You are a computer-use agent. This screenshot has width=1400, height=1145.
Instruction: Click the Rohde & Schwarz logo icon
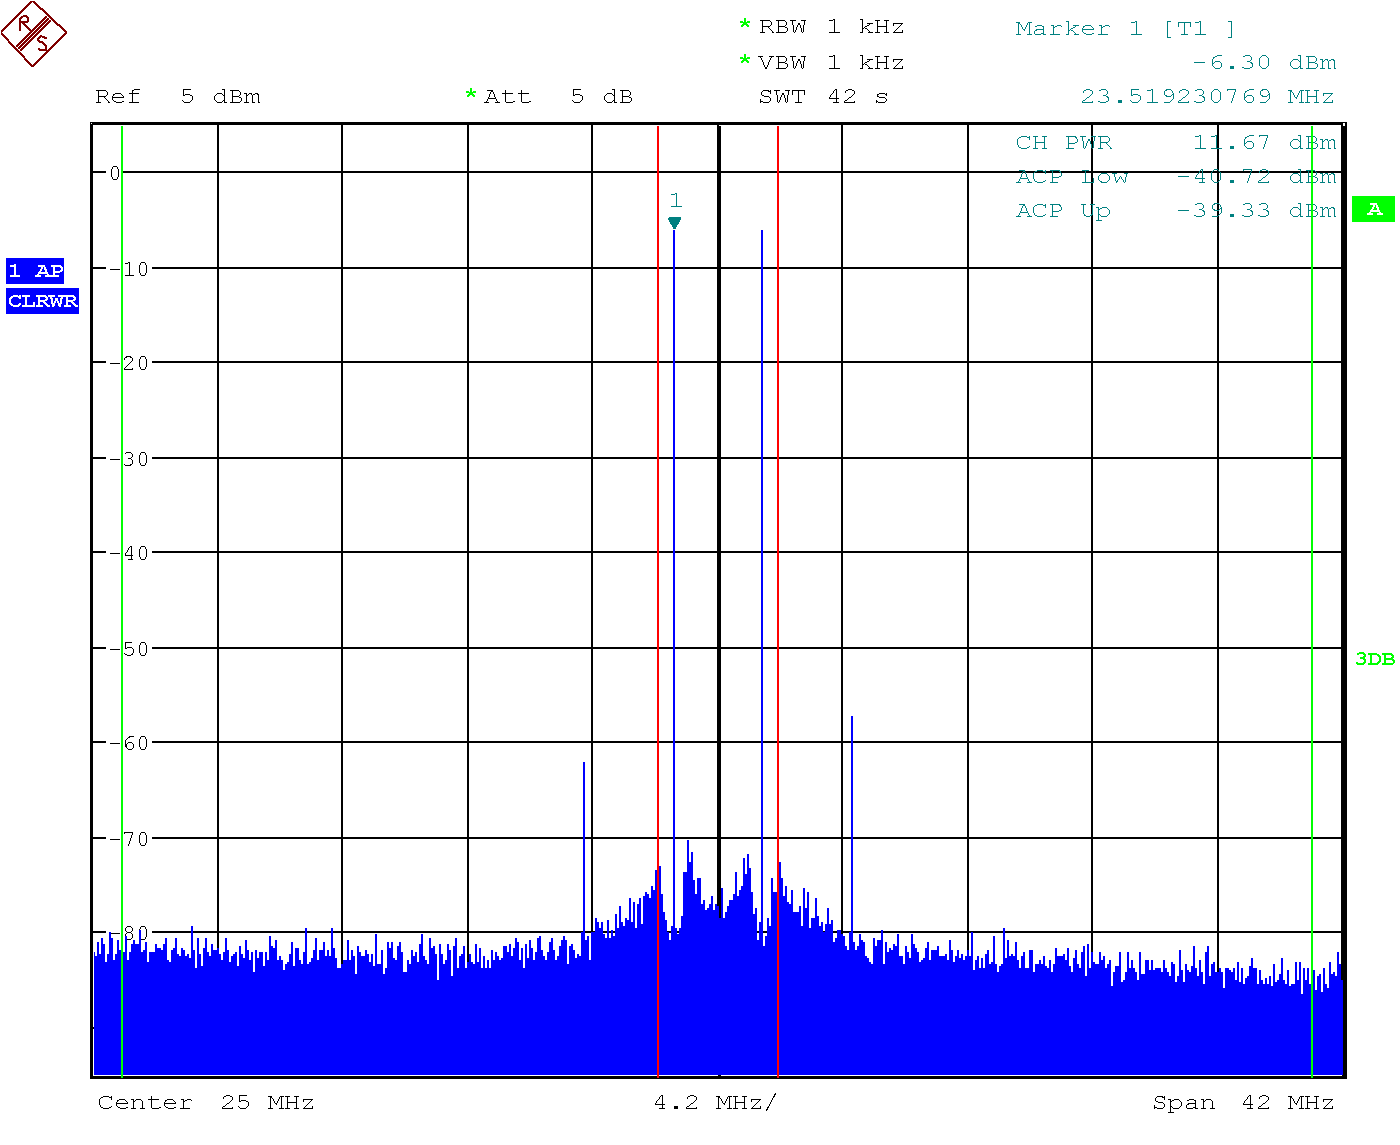click(34, 34)
